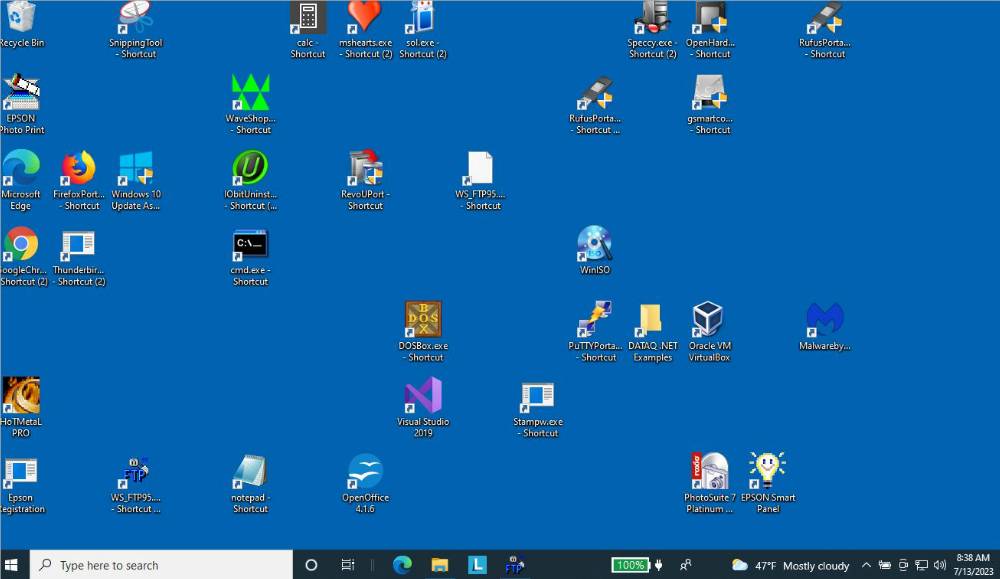Image resolution: width=1000 pixels, height=579 pixels.
Task: Select the Thunderbir shortcut icon
Action: 78,256
